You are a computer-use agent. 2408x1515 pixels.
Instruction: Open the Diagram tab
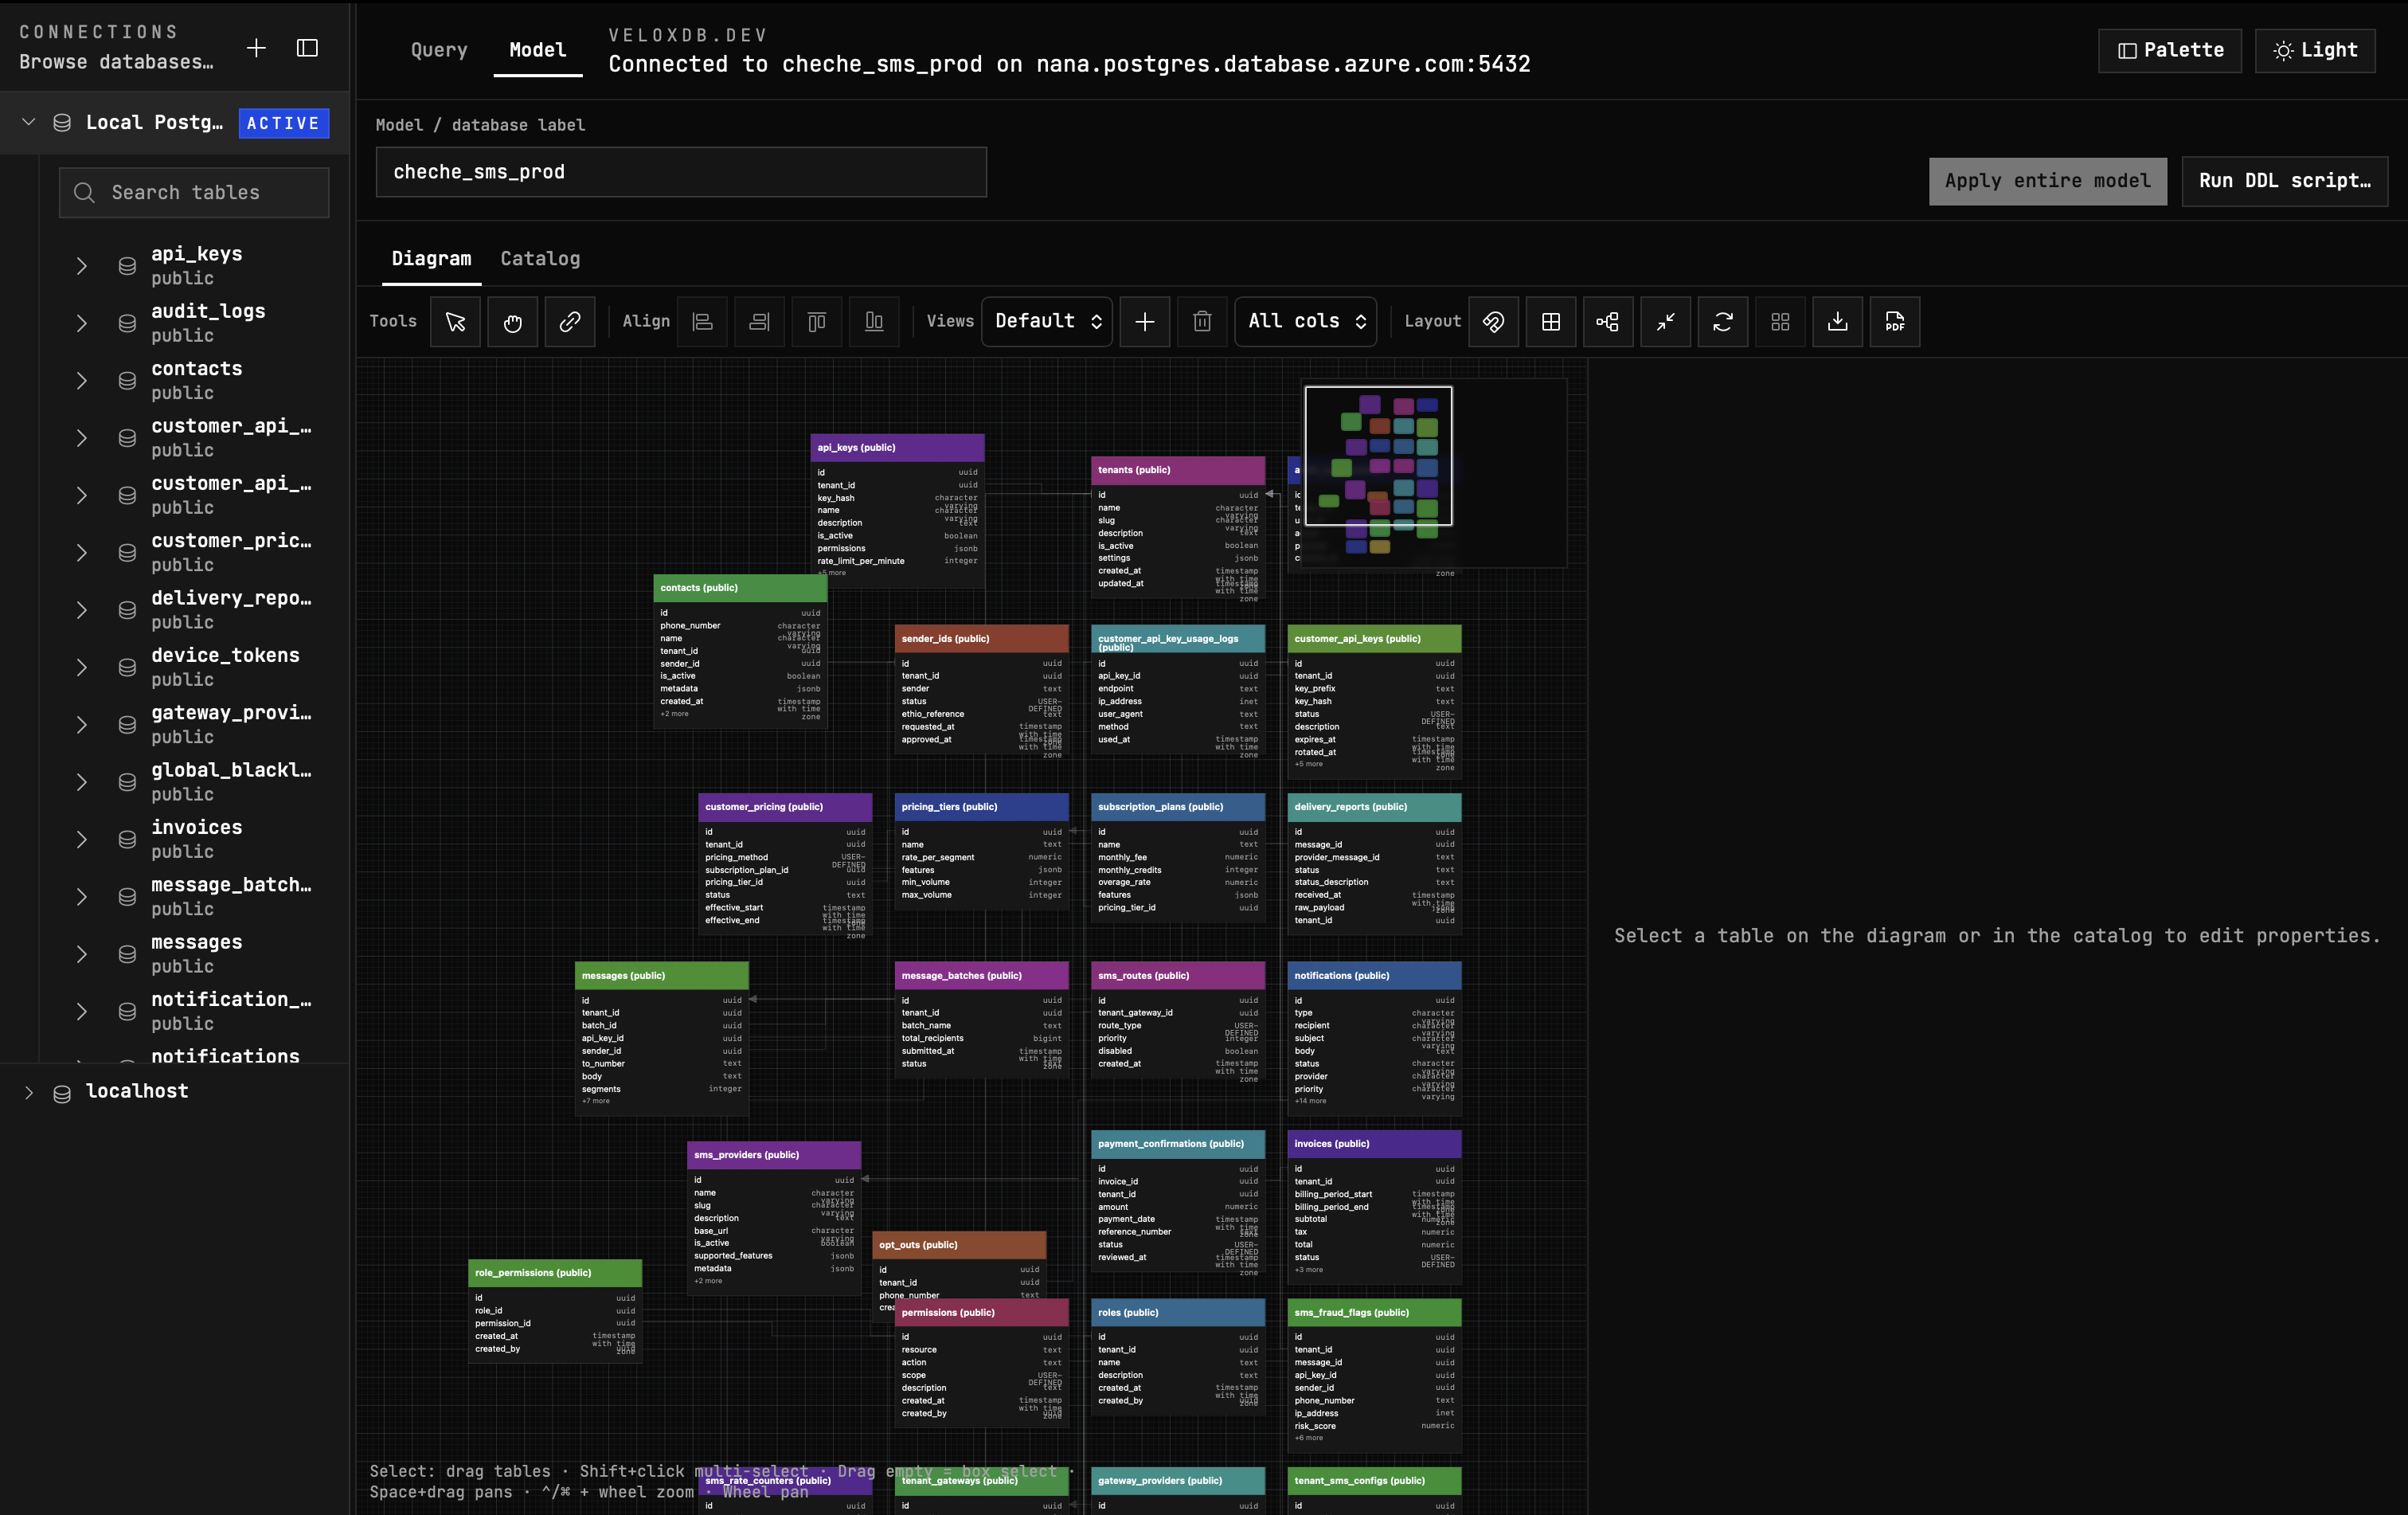coord(431,259)
